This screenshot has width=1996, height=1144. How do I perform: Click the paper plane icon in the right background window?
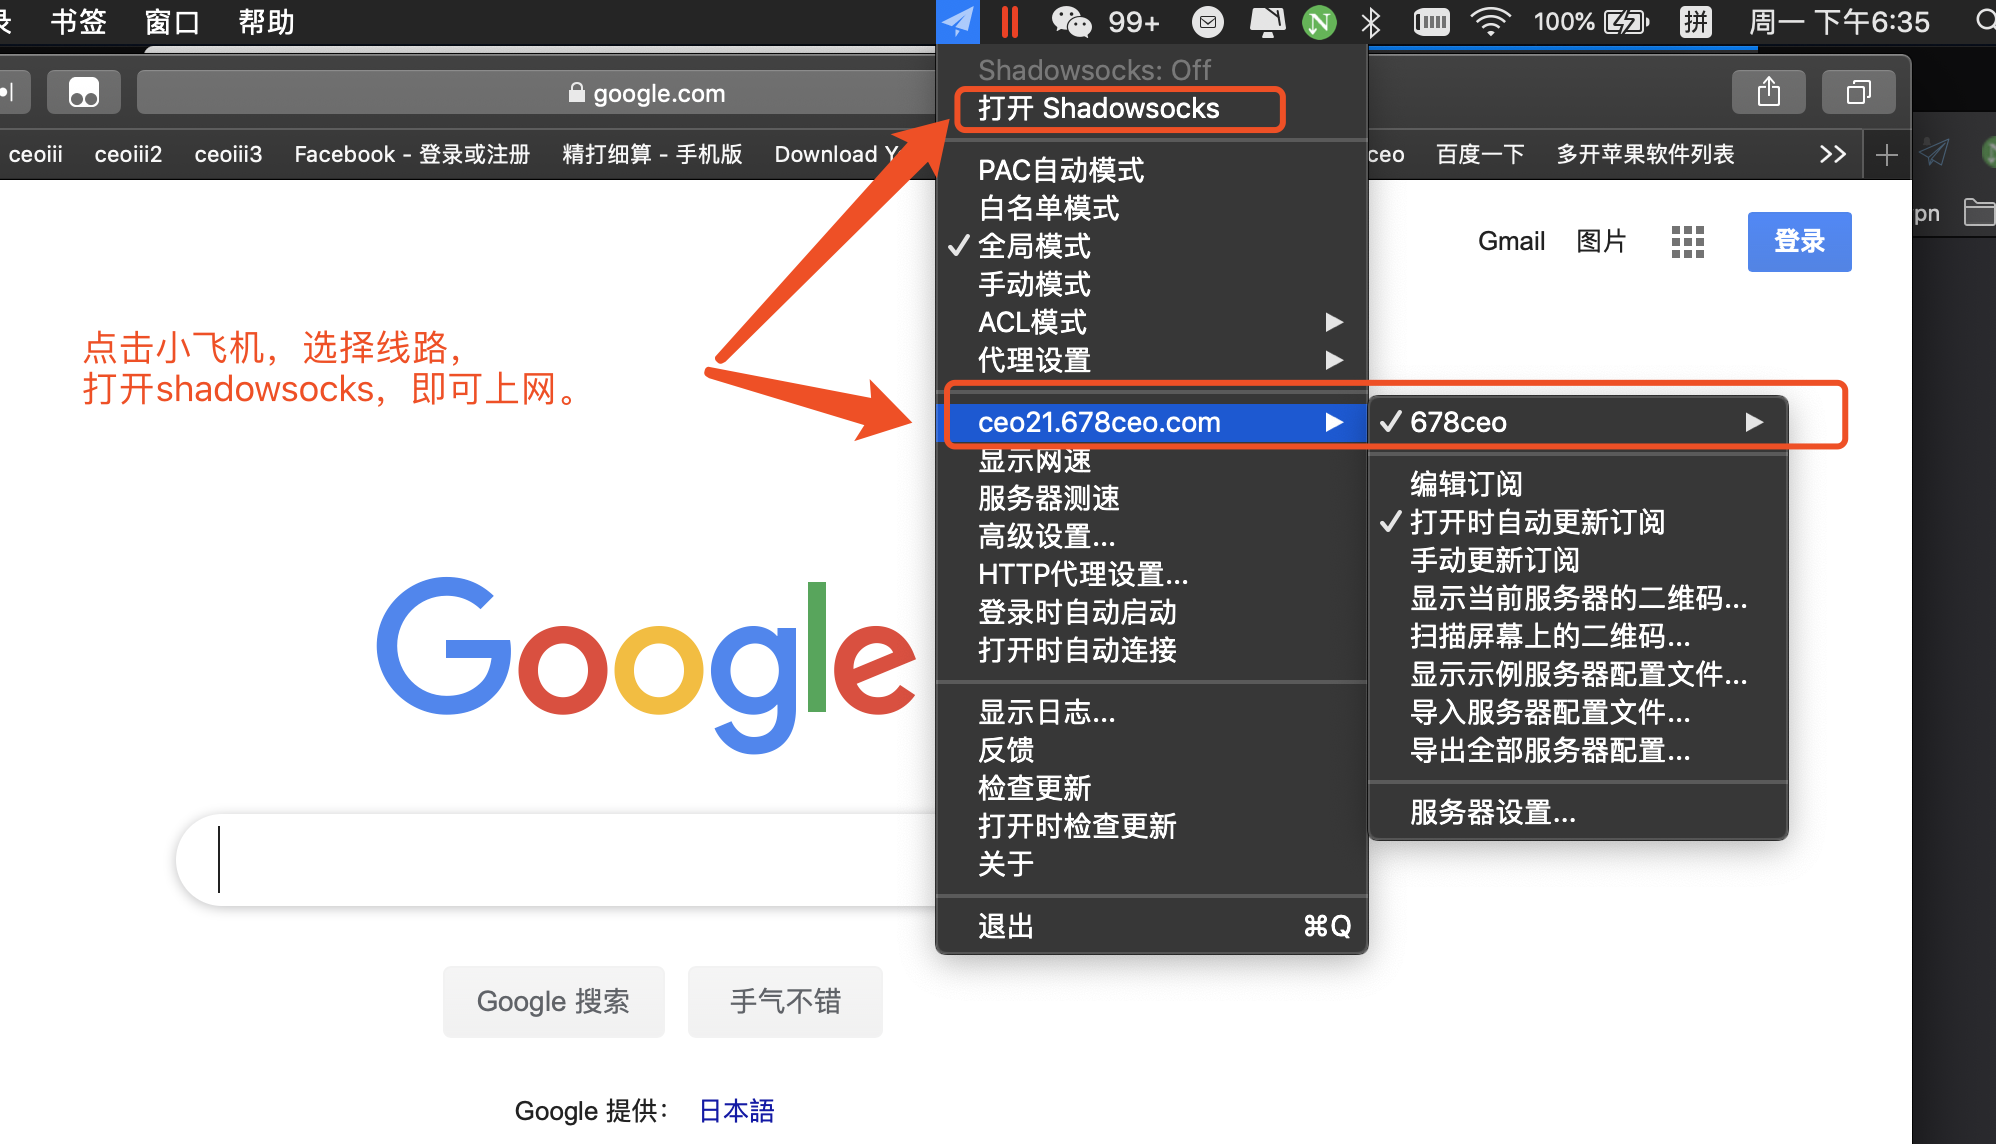tap(1935, 152)
